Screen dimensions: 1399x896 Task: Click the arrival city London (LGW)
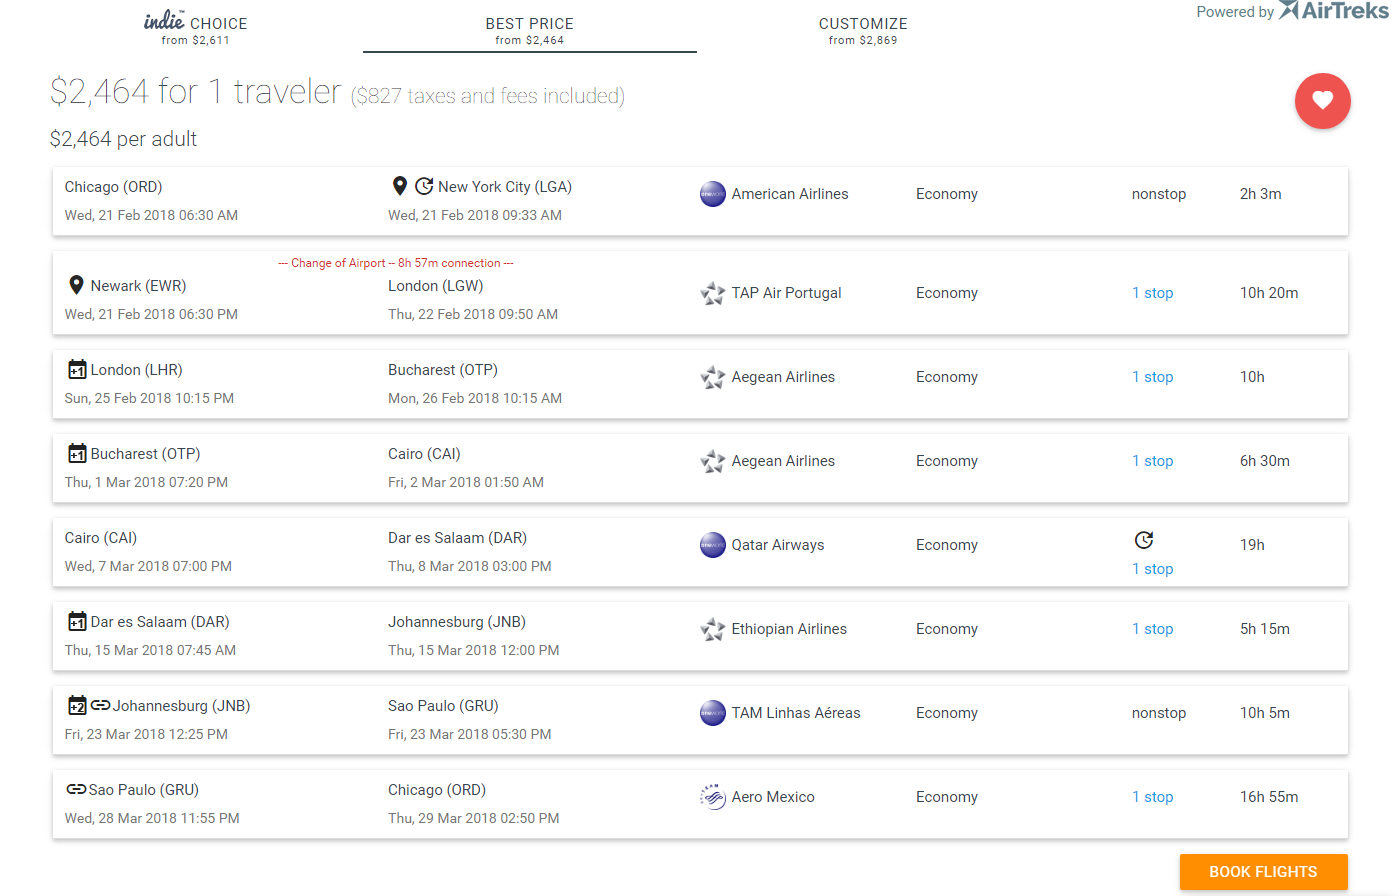point(435,286)
